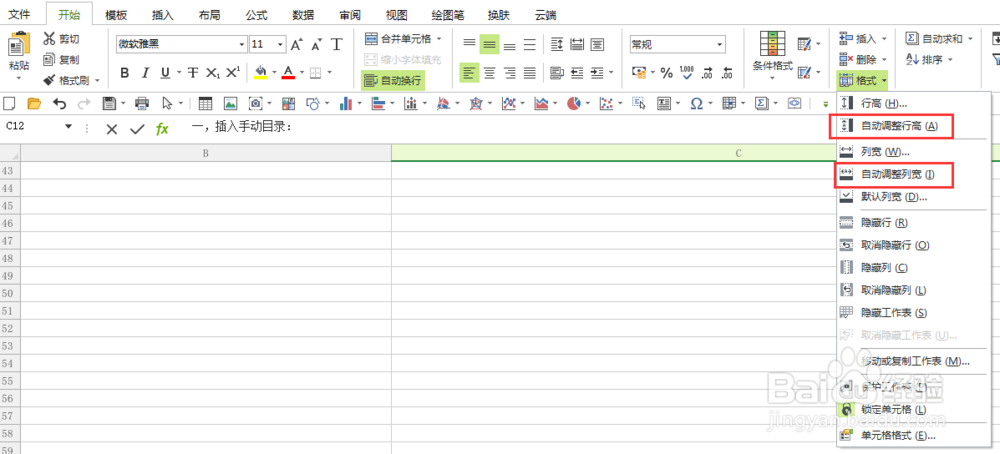Pick the red font color A
Screen dimensions: 1000x454
pos(288,73)
